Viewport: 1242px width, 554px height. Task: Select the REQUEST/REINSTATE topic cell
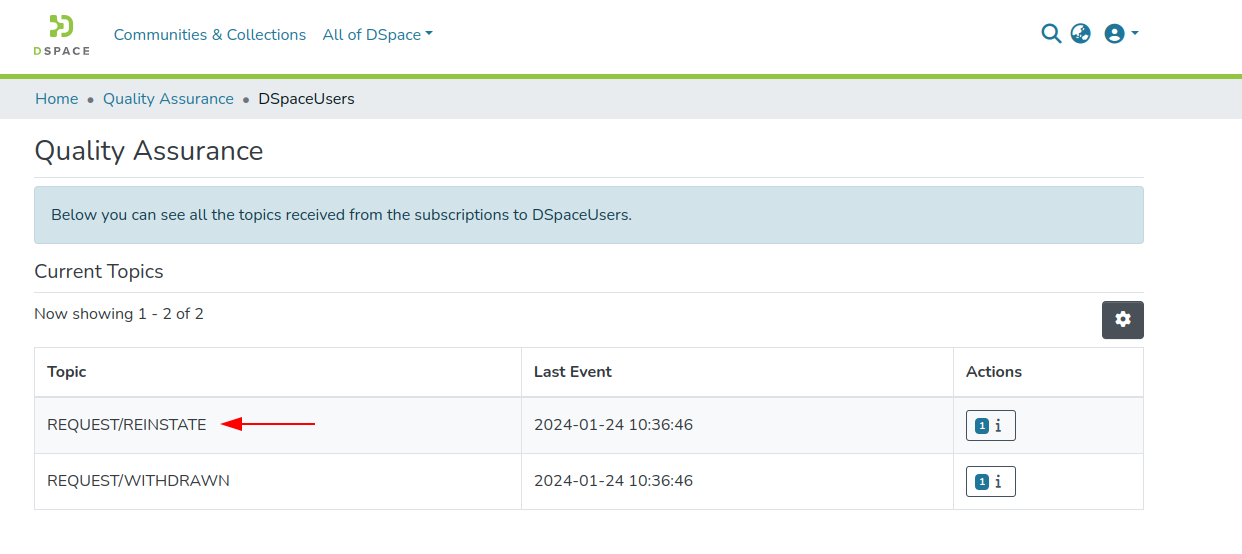tap(127, 425)
